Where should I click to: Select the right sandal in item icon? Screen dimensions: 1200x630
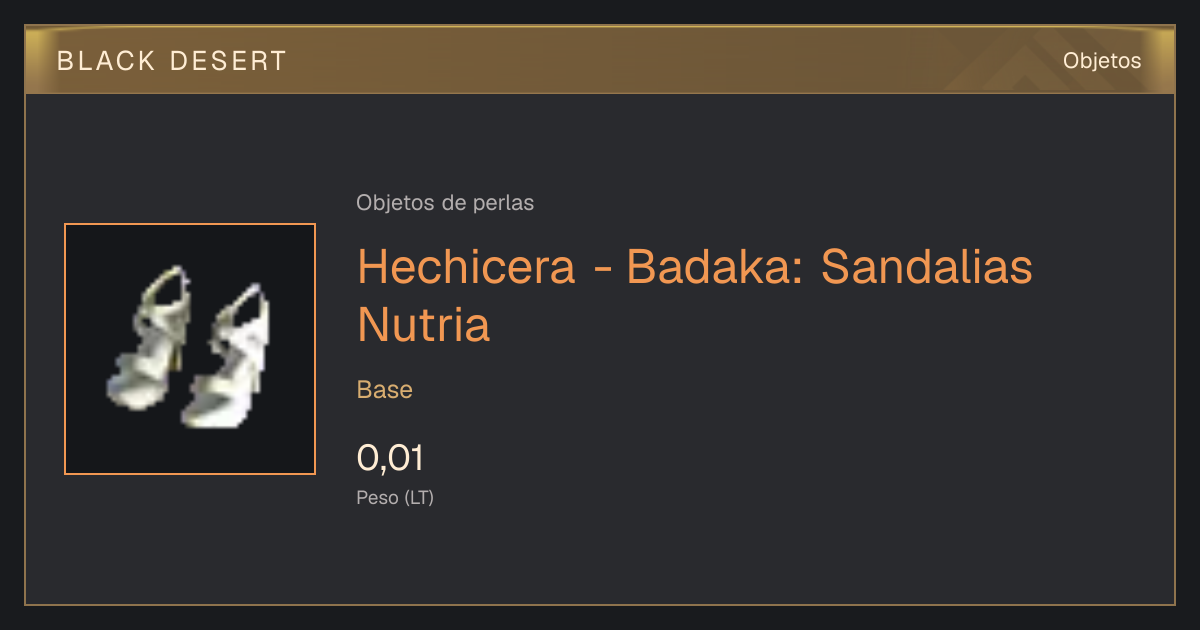[x=228, y=355]
